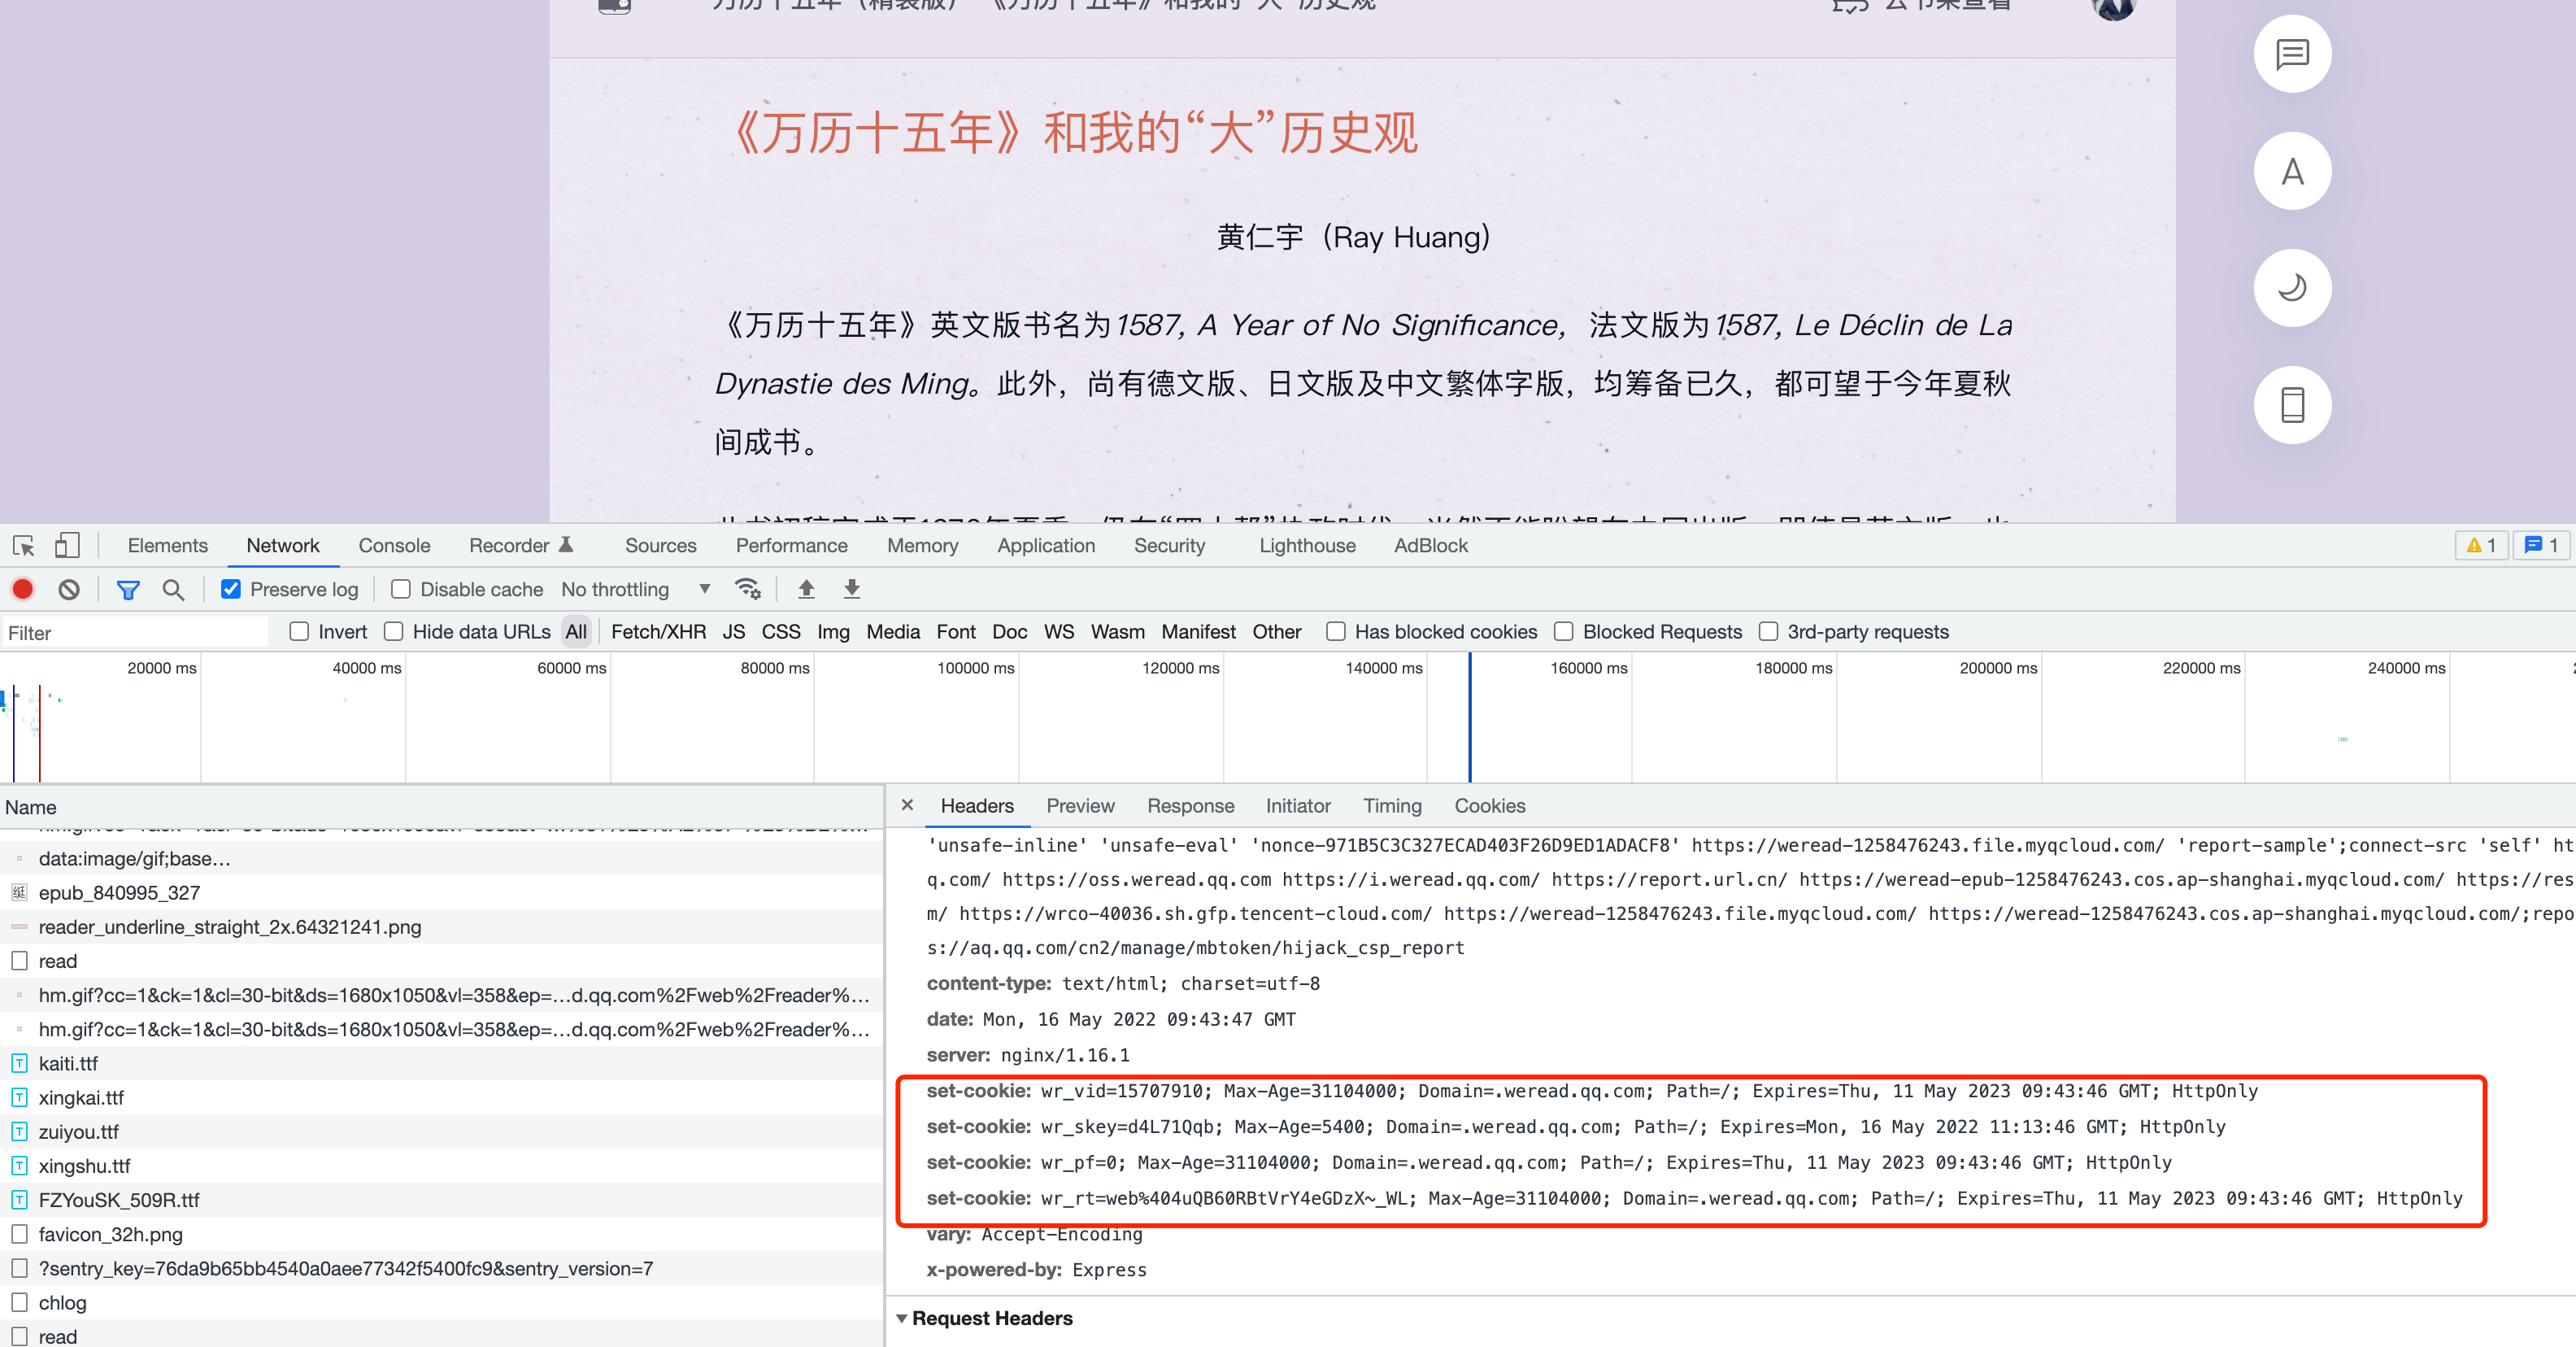Click the clear network log icon

point(68,589)
